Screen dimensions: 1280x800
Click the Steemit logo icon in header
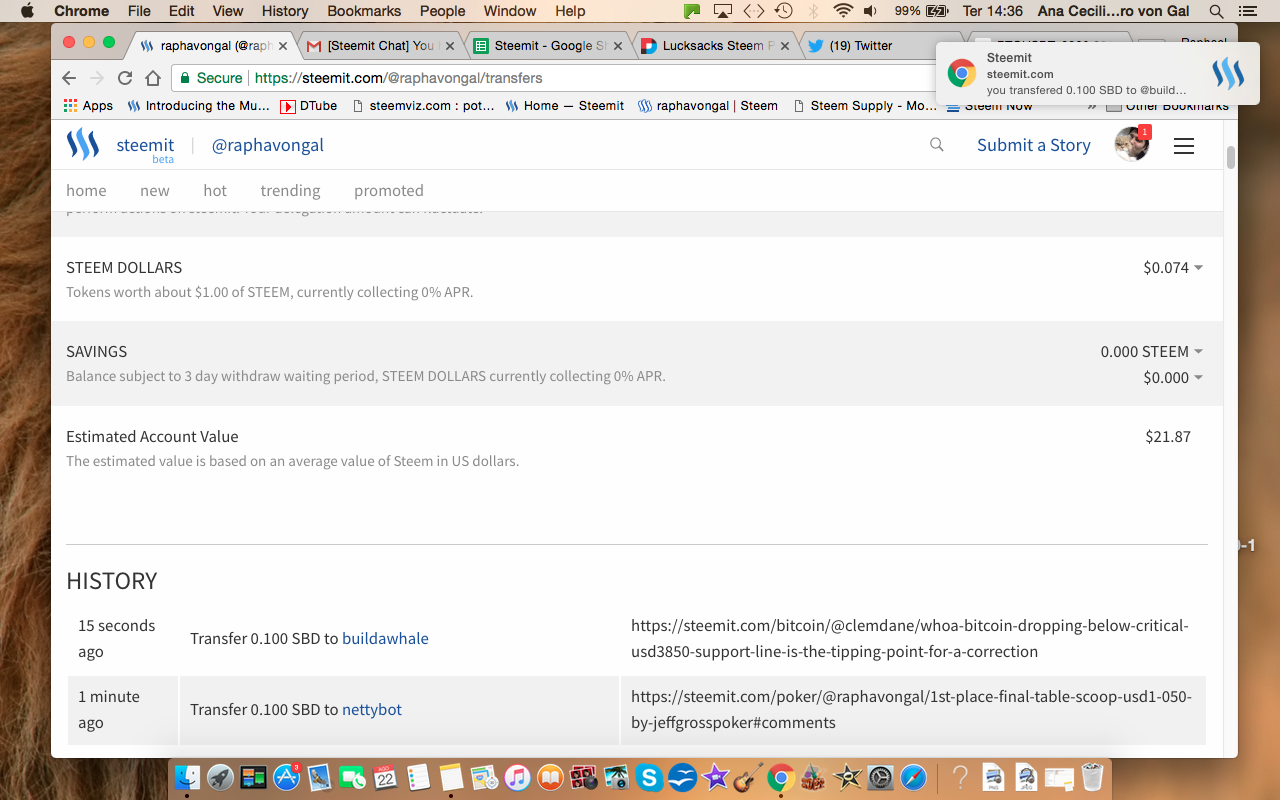tap(83, 145)
